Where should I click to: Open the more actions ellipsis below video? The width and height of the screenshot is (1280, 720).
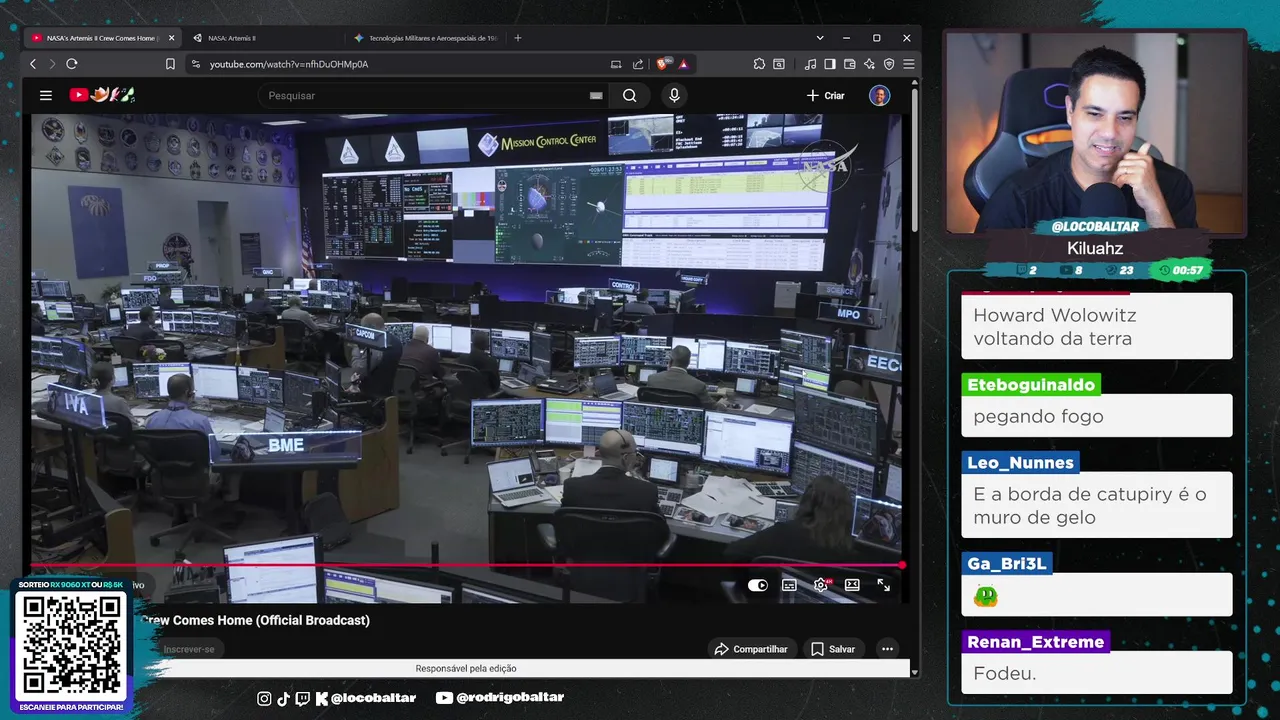click(x=887, y=649)
